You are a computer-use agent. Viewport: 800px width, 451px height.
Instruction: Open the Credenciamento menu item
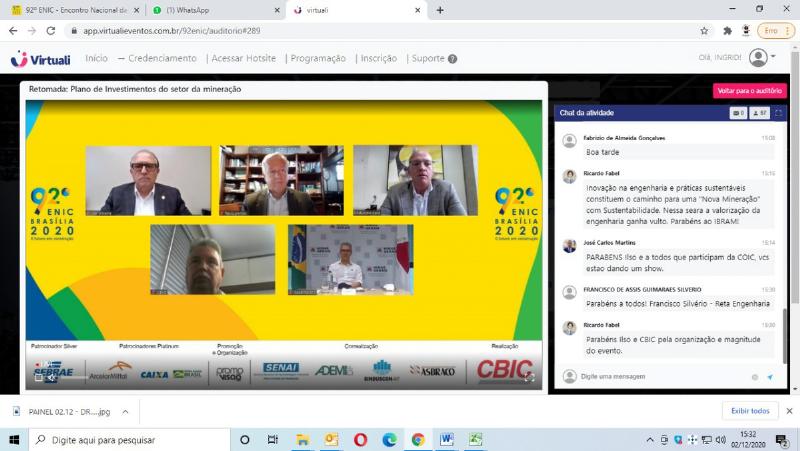162,58
